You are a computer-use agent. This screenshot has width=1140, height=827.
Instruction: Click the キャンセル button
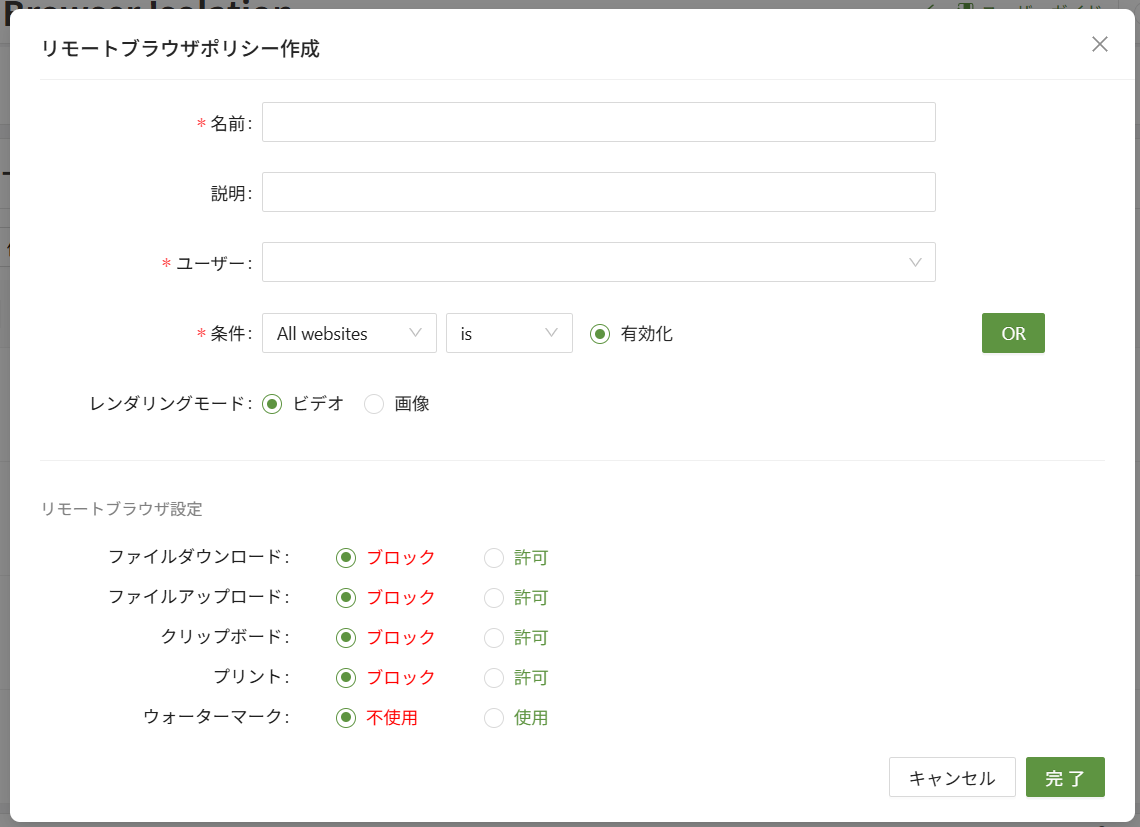click(x=951, y=777)
